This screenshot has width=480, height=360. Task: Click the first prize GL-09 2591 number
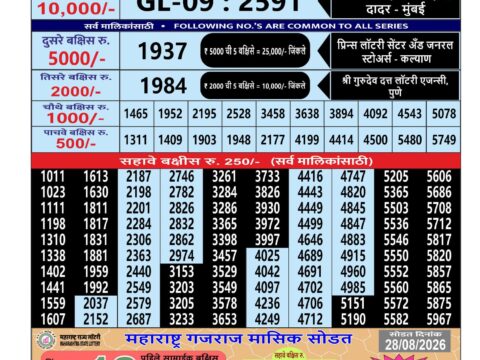click(x=218, y=6)
